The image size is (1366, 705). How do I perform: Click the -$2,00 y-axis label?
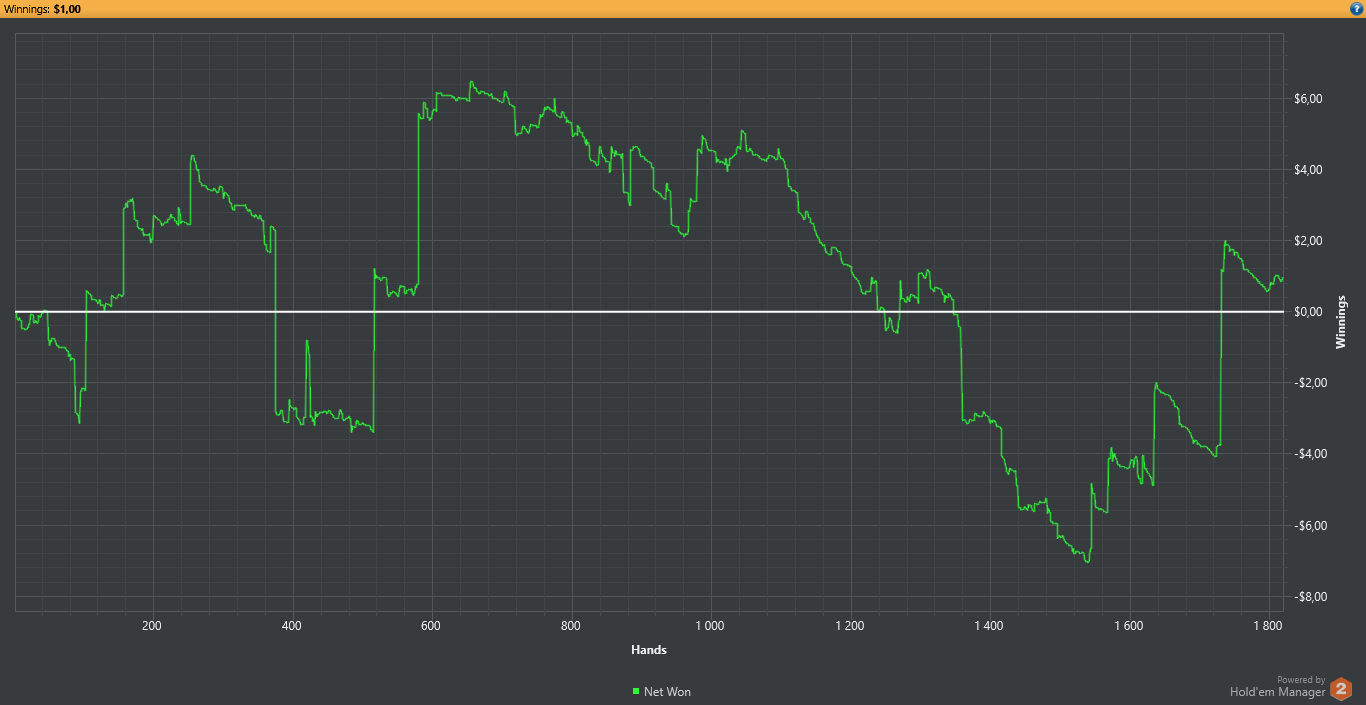(x=1307, y=383)
